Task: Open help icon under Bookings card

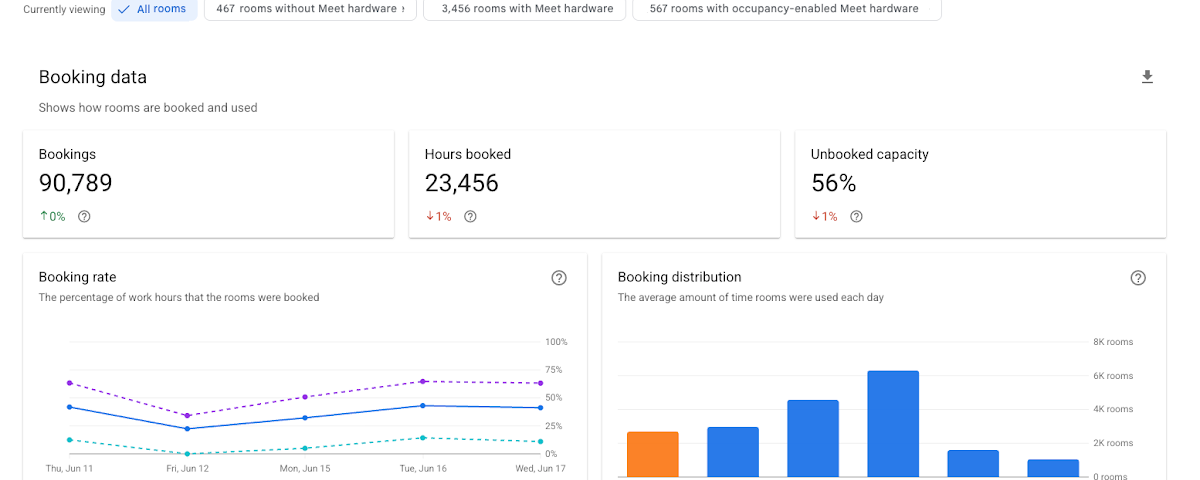Action: pyautogui.click(x=84, y=216)
